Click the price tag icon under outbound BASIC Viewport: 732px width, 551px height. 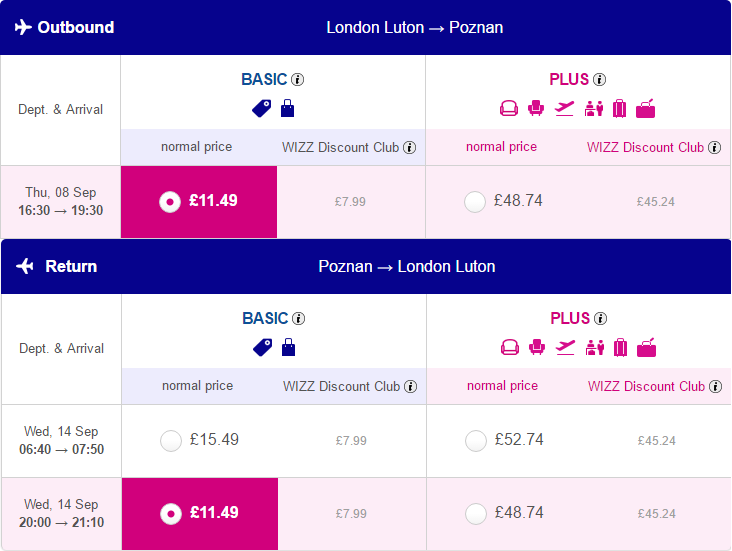point(261,108)
